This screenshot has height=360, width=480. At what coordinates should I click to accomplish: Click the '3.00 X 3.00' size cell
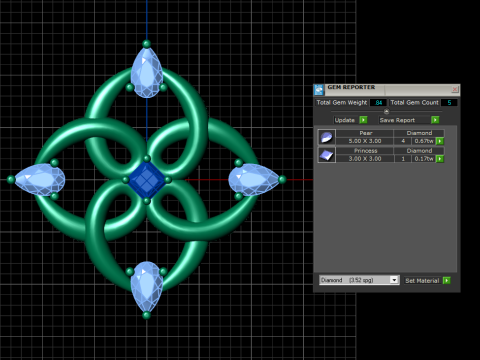pos(365,159)
